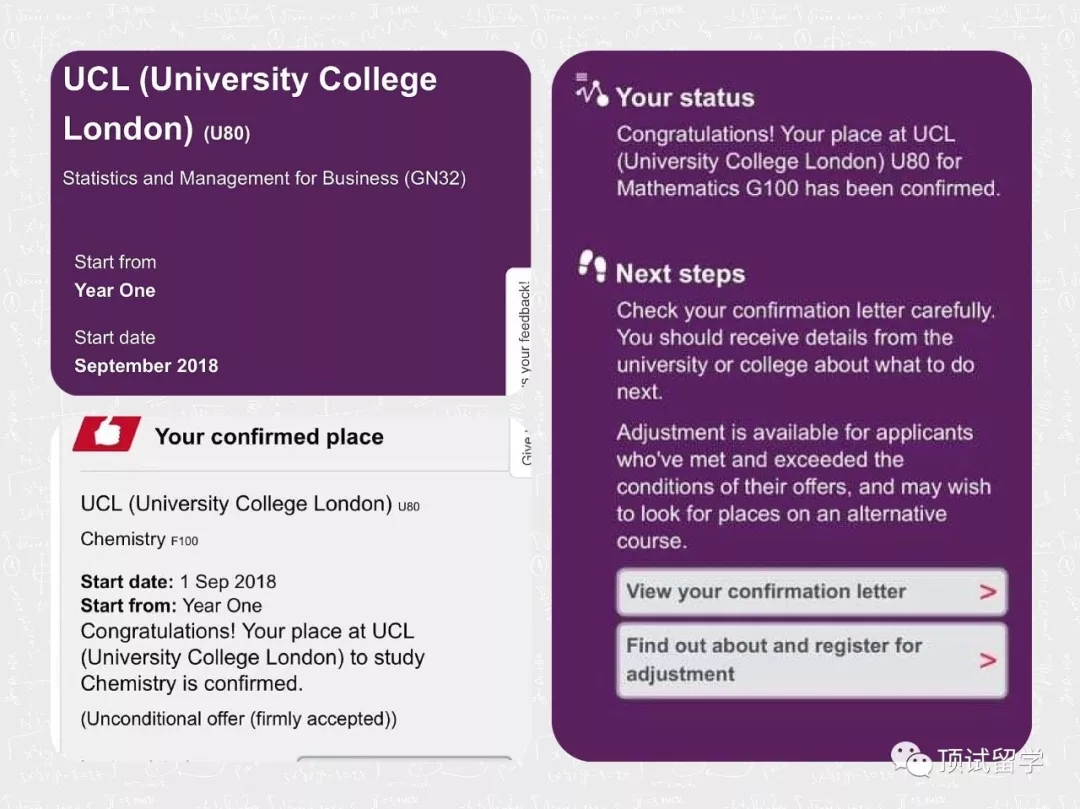The height and width of the screenshot is (809, 1080).
Task: Click the Your status graph icon
Action: point(592,91)
